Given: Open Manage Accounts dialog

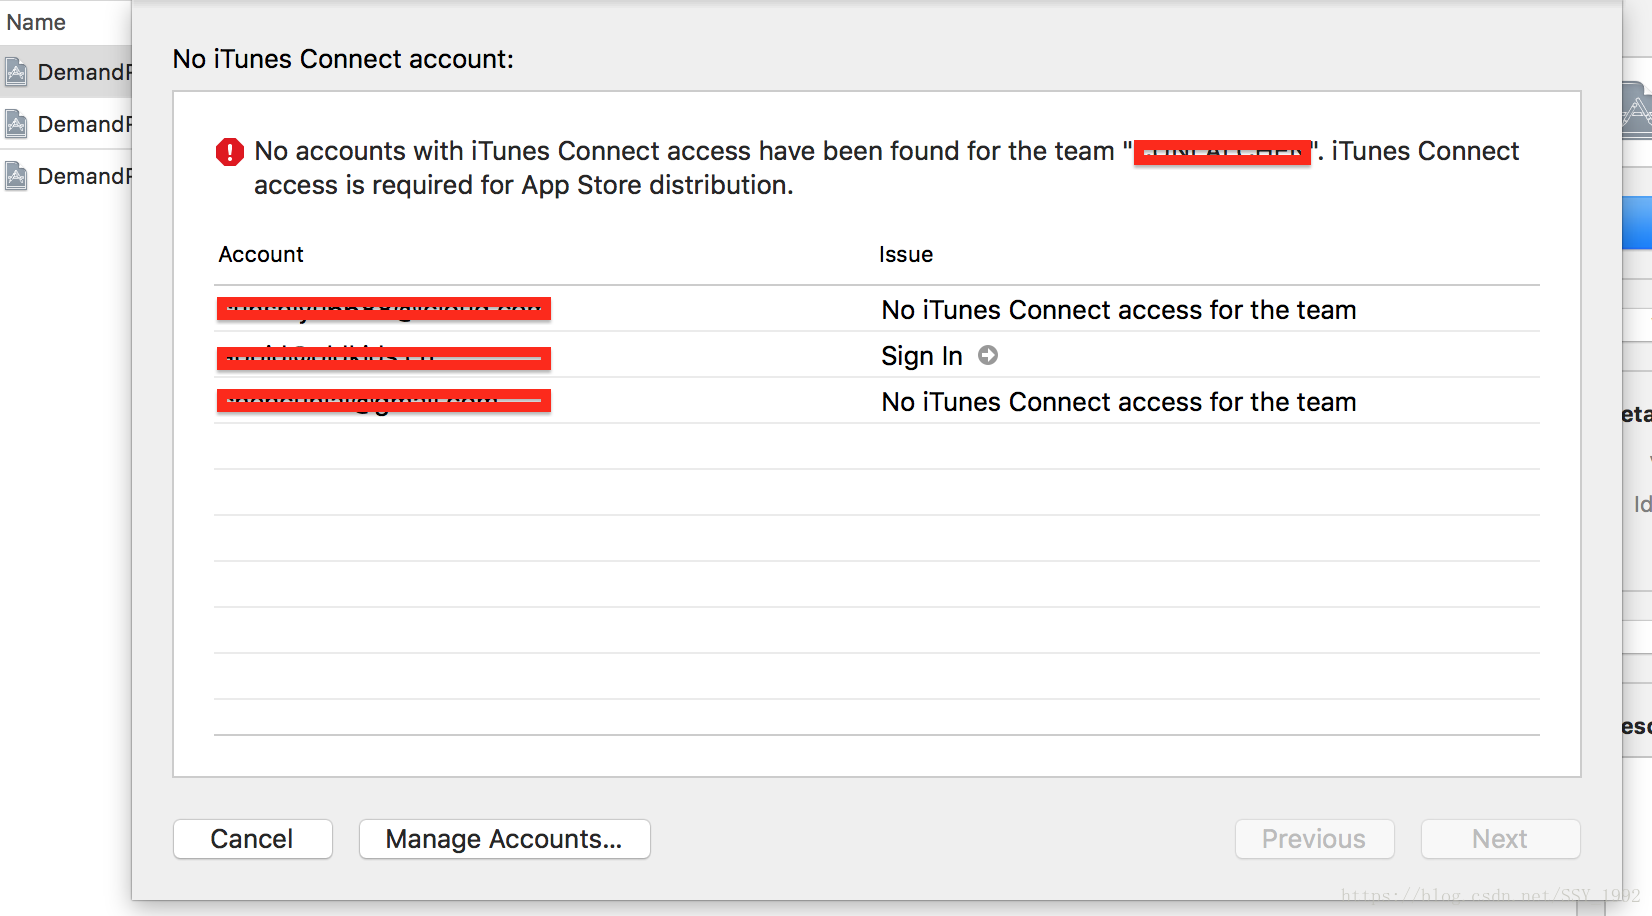Looking at the screenshot, I should pos(504,839).
